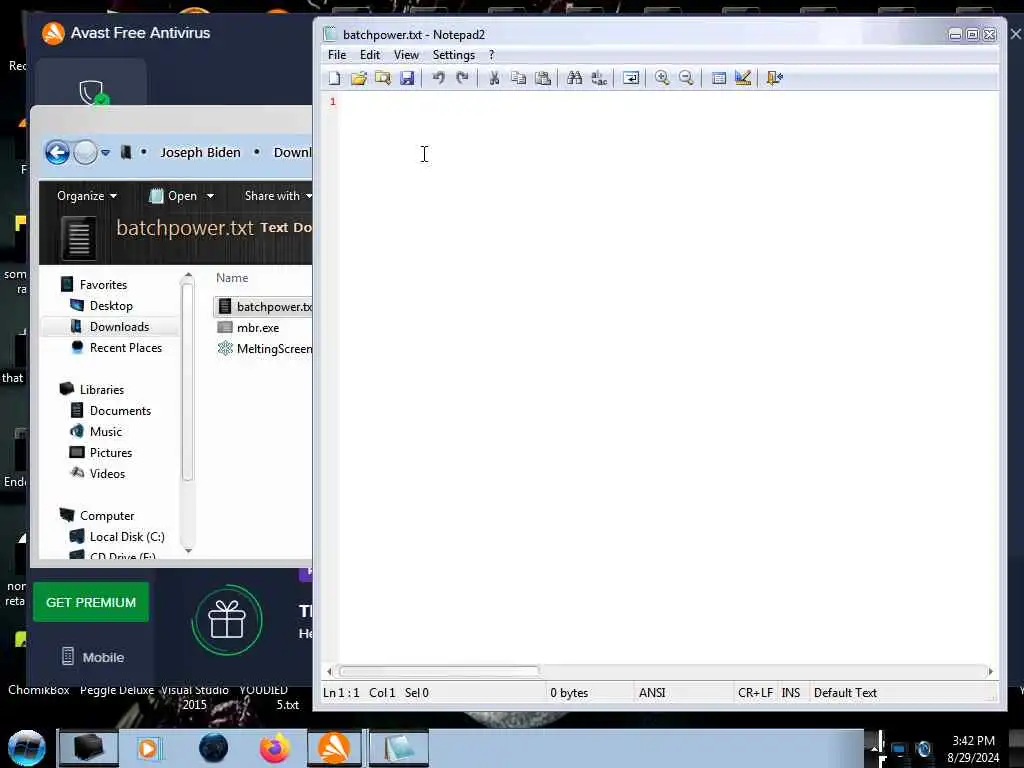Click Joseph Biden in the Explorer address bar

tap(200, 153)
